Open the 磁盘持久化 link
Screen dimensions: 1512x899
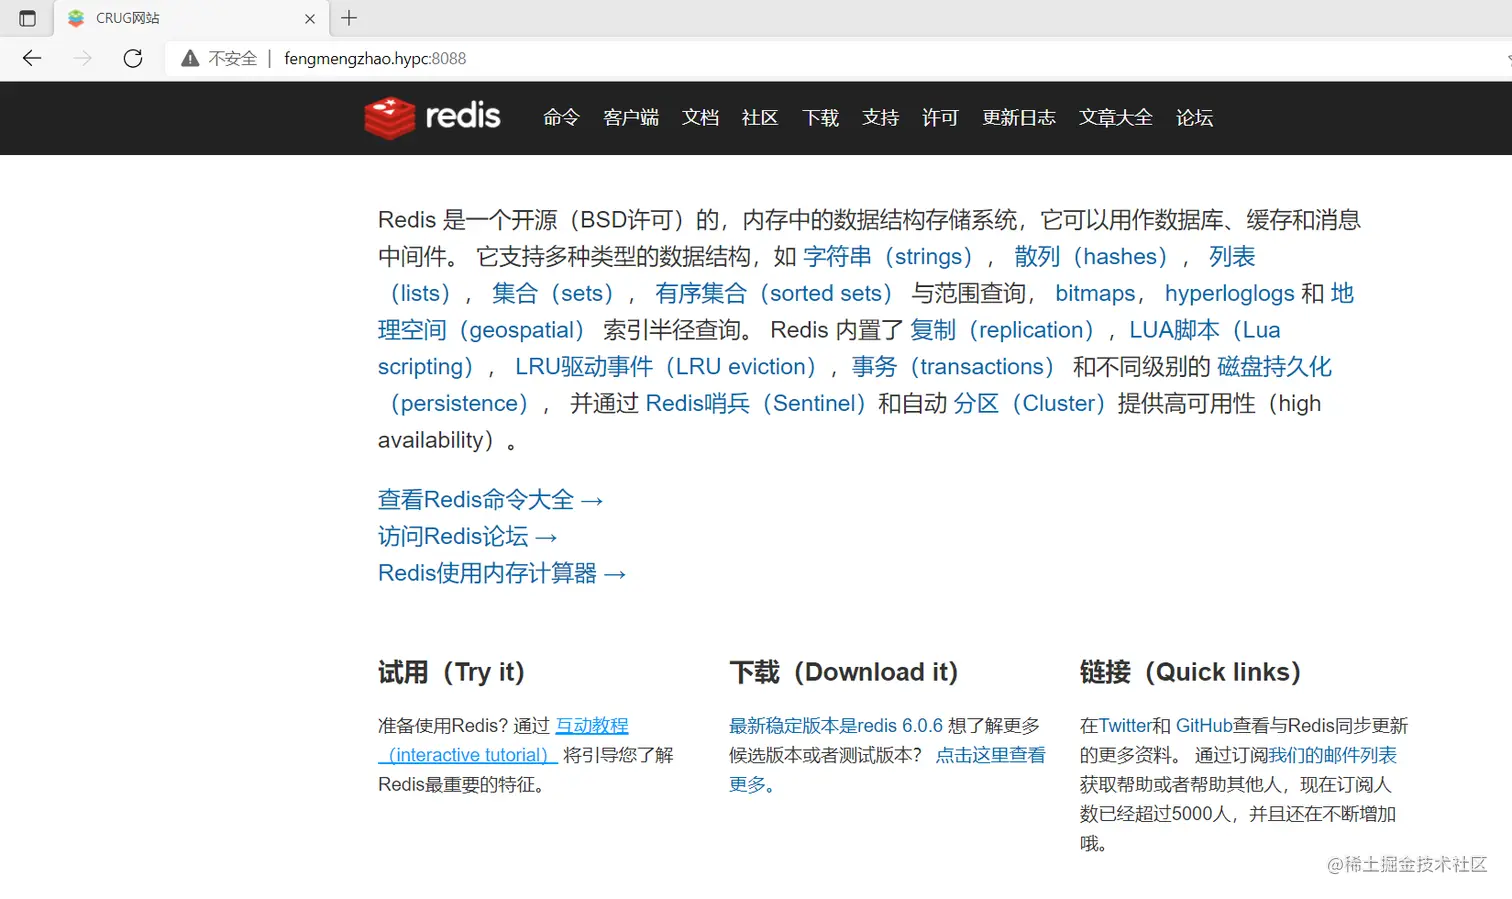pos(1274,366)
